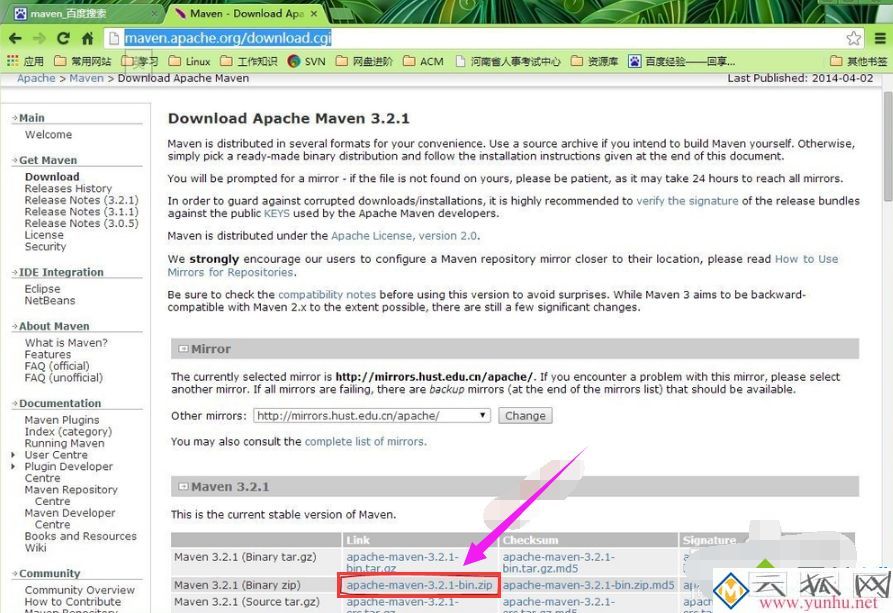Open Books and Resources in sidebar
Screen dimensions: 893x613
click(81, 536)
